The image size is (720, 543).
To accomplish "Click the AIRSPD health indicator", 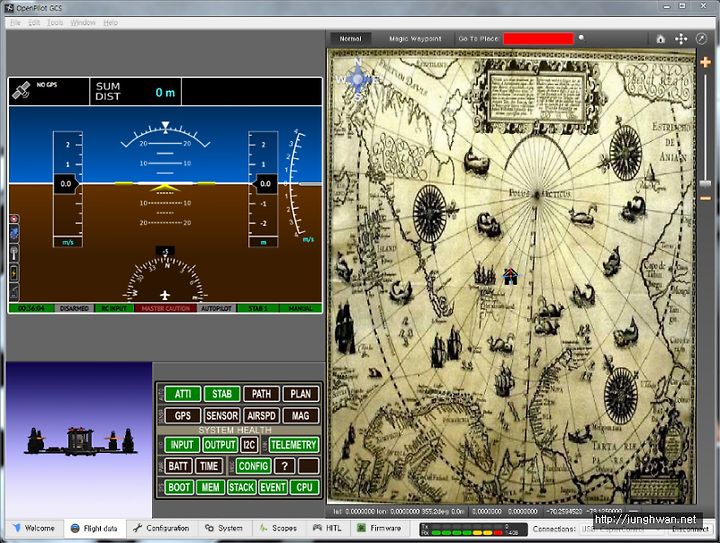I will pyautogui.click(x=261, y=415).
